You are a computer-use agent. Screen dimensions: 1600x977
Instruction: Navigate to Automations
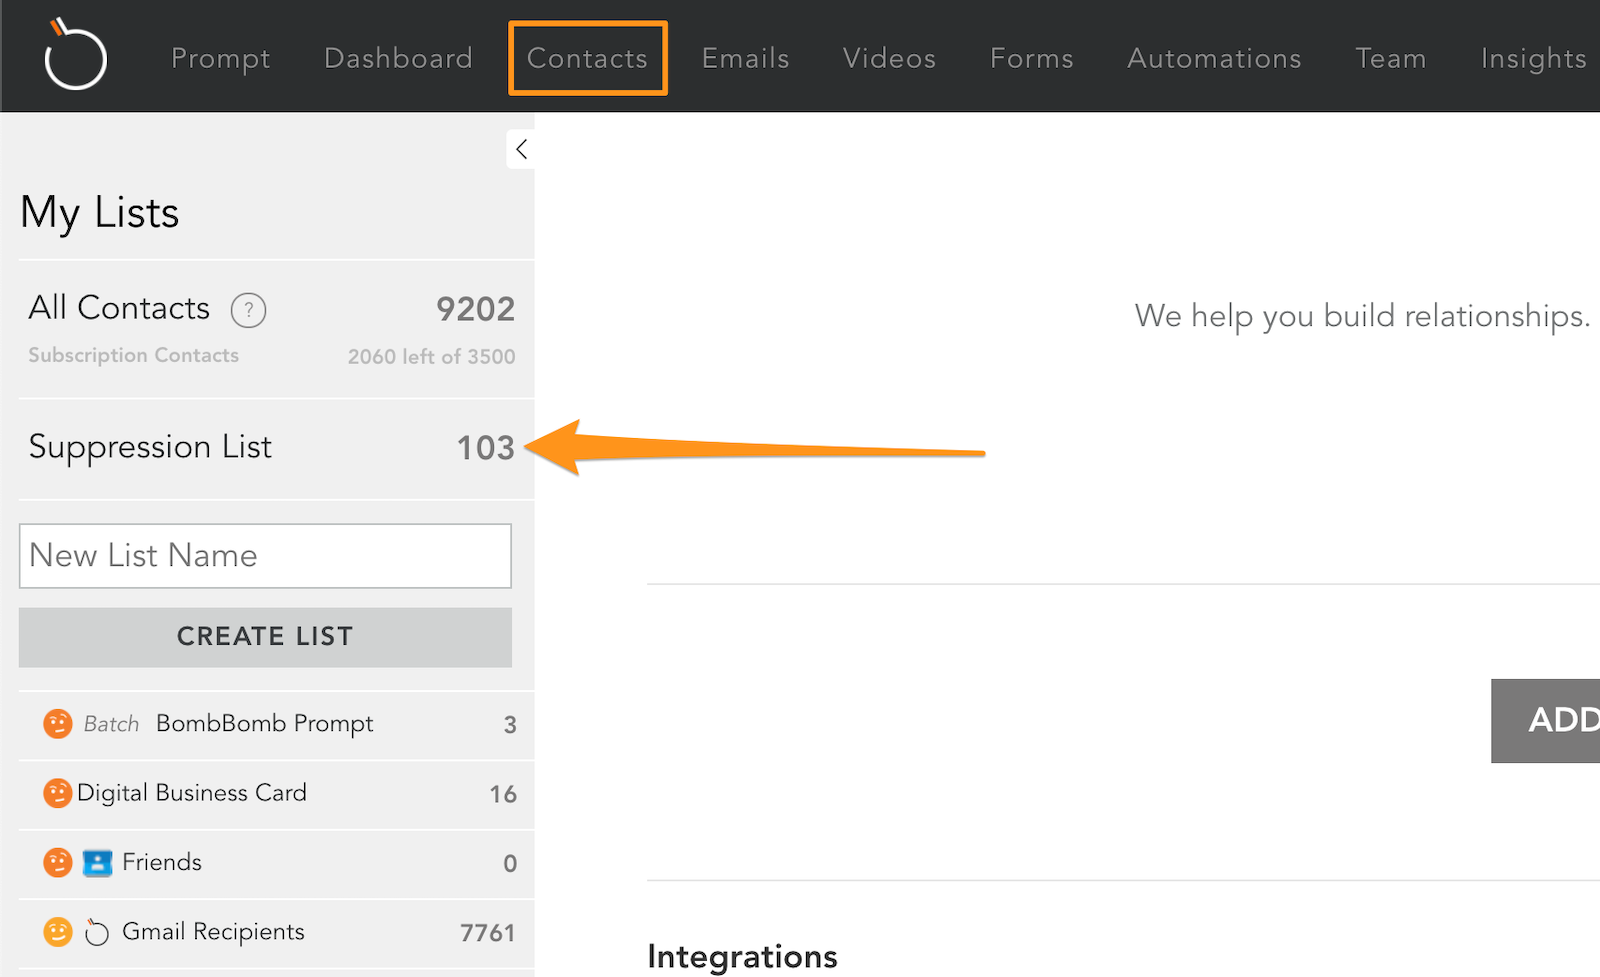click(x=1214, y=58)
